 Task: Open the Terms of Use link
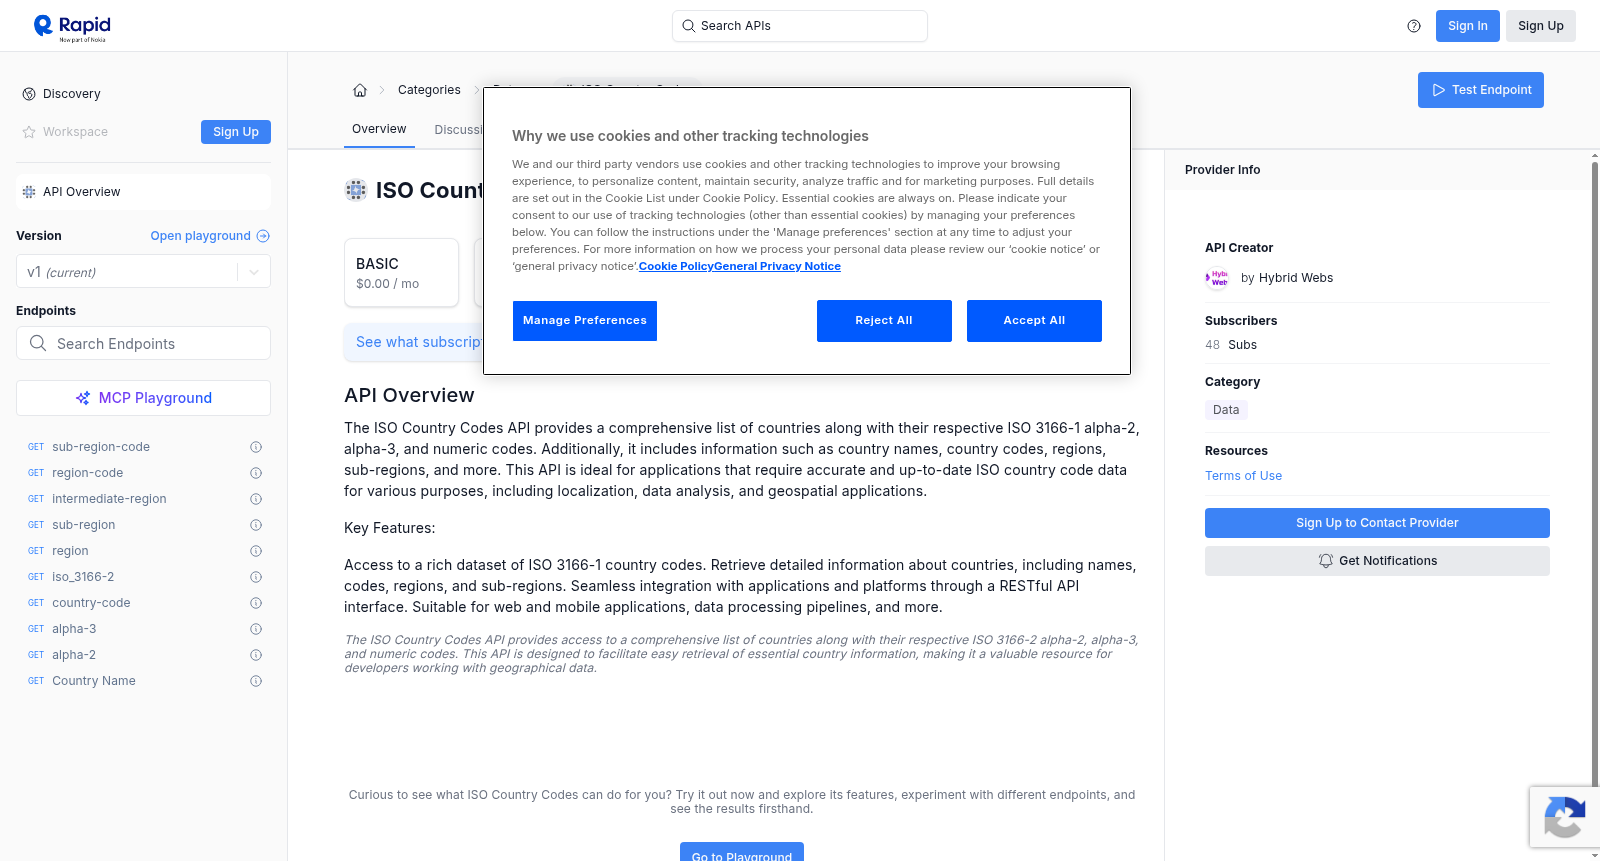pyautogui.click(x=1243, y=476)
